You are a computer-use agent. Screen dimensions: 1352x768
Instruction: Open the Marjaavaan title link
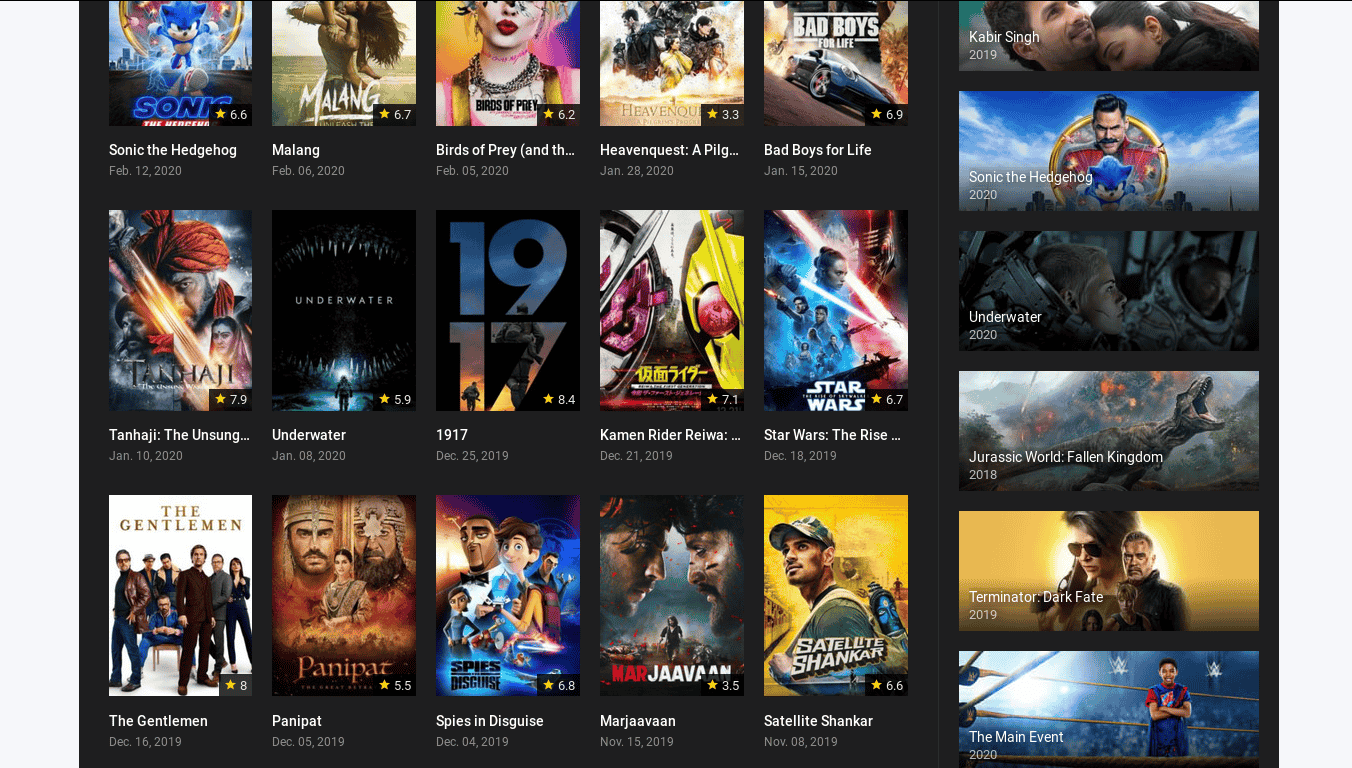[638, 721]
